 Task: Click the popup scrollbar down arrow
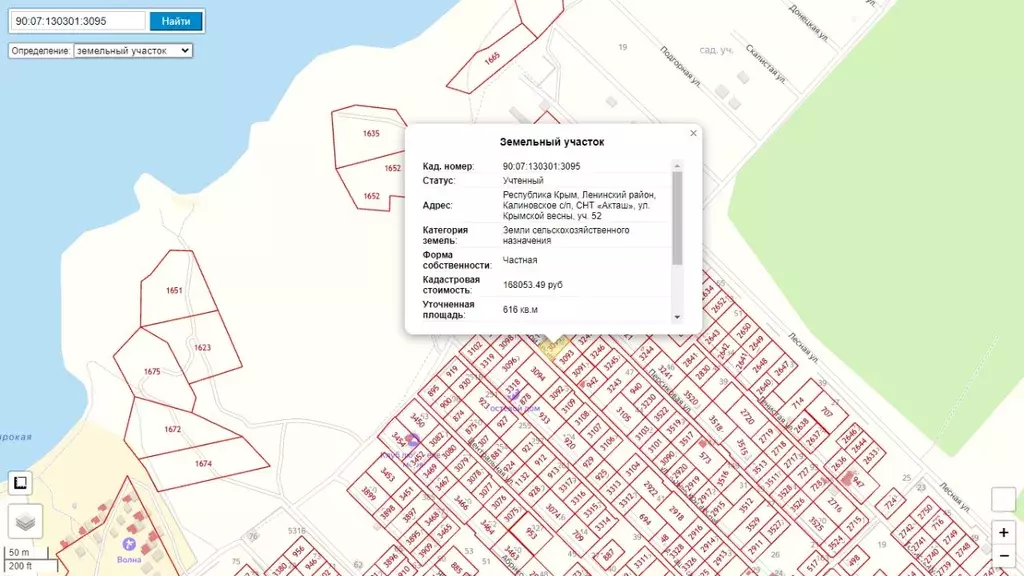click(x=677, y=317)
